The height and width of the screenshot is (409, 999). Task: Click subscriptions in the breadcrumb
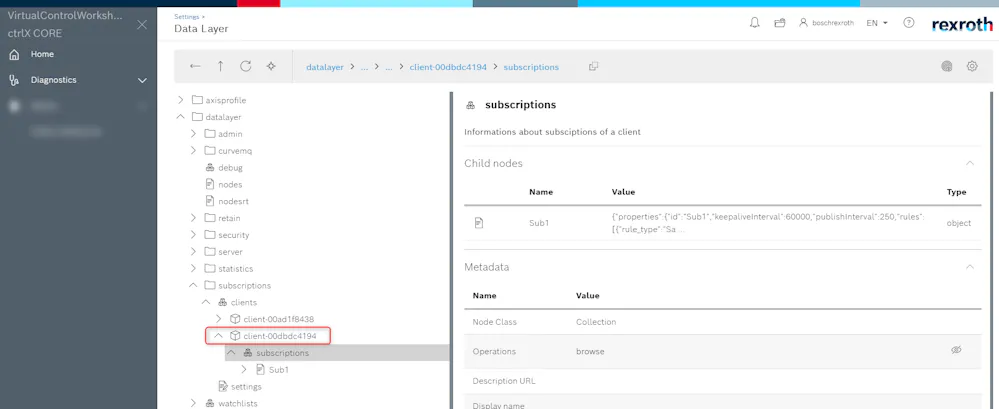[x=531, y=67]
